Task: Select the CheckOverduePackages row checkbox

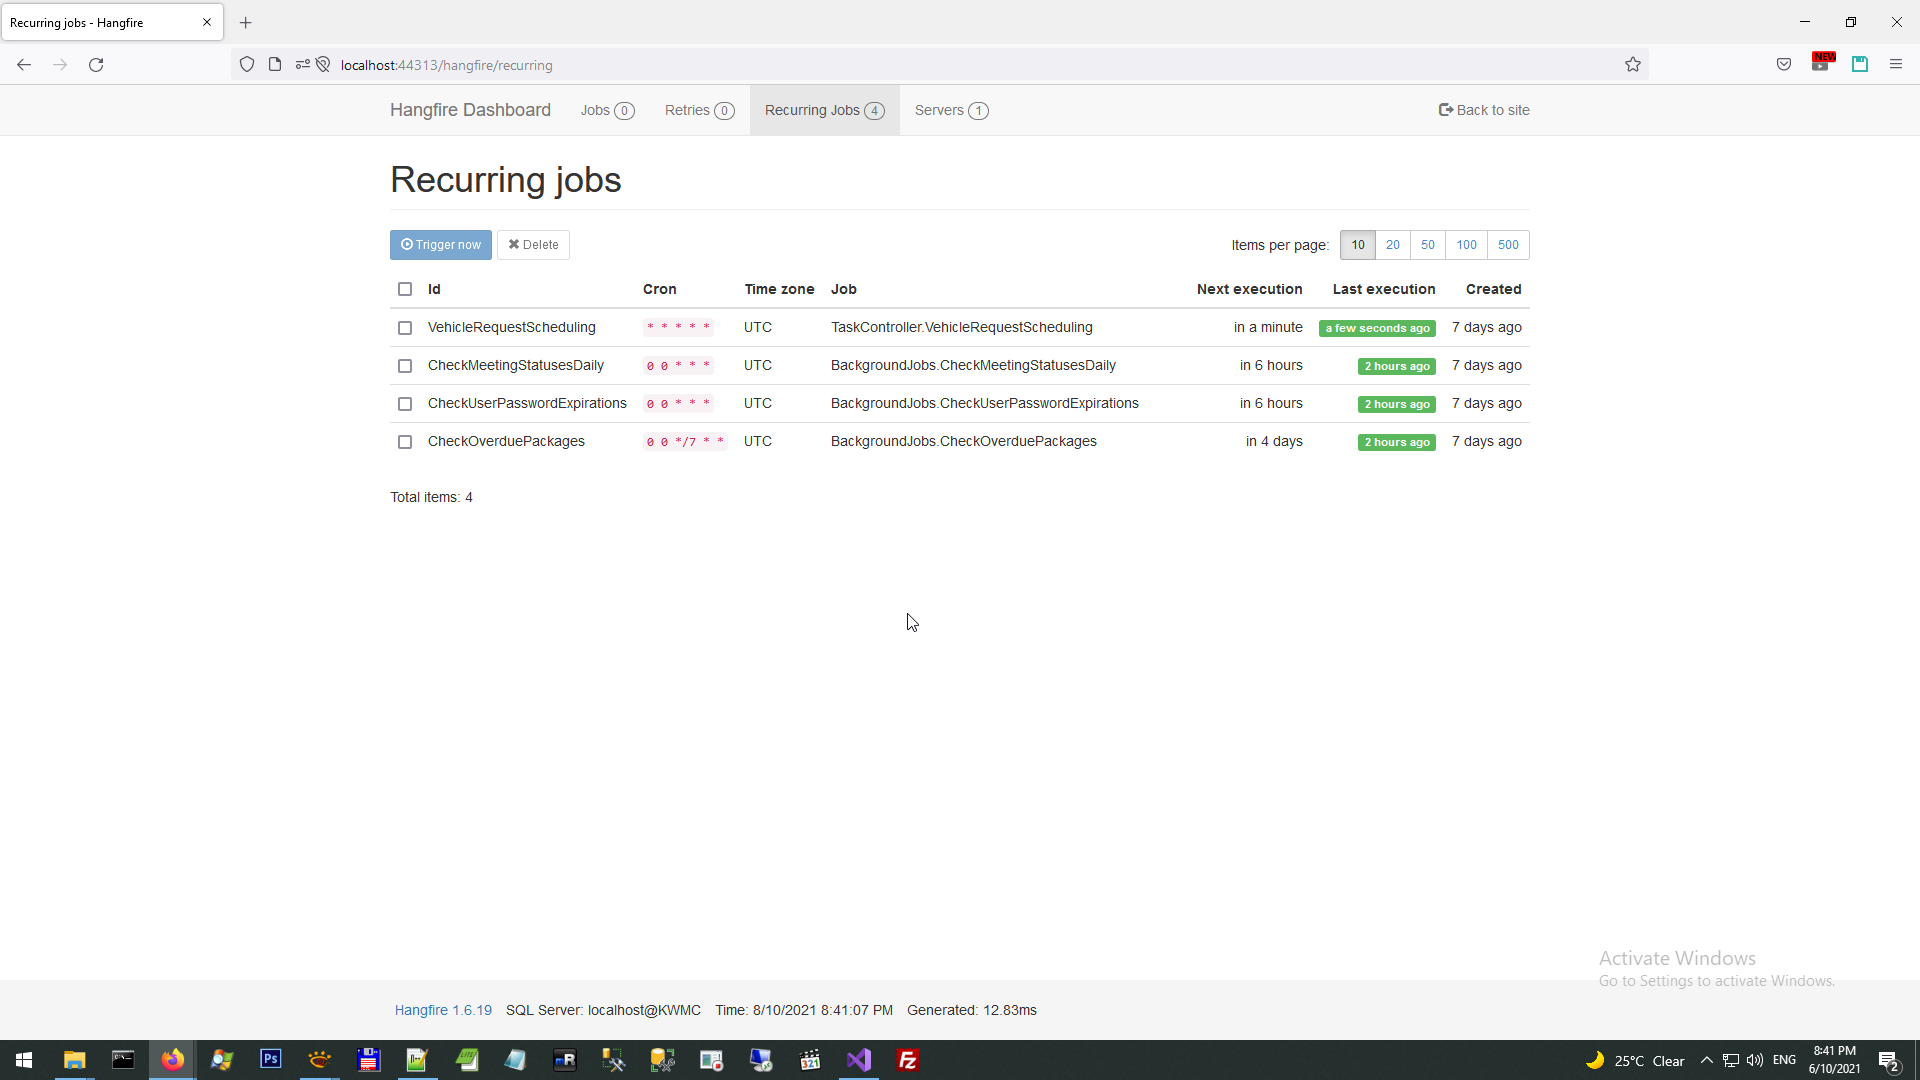Action: pyautogui.click(x=405, y=442)
